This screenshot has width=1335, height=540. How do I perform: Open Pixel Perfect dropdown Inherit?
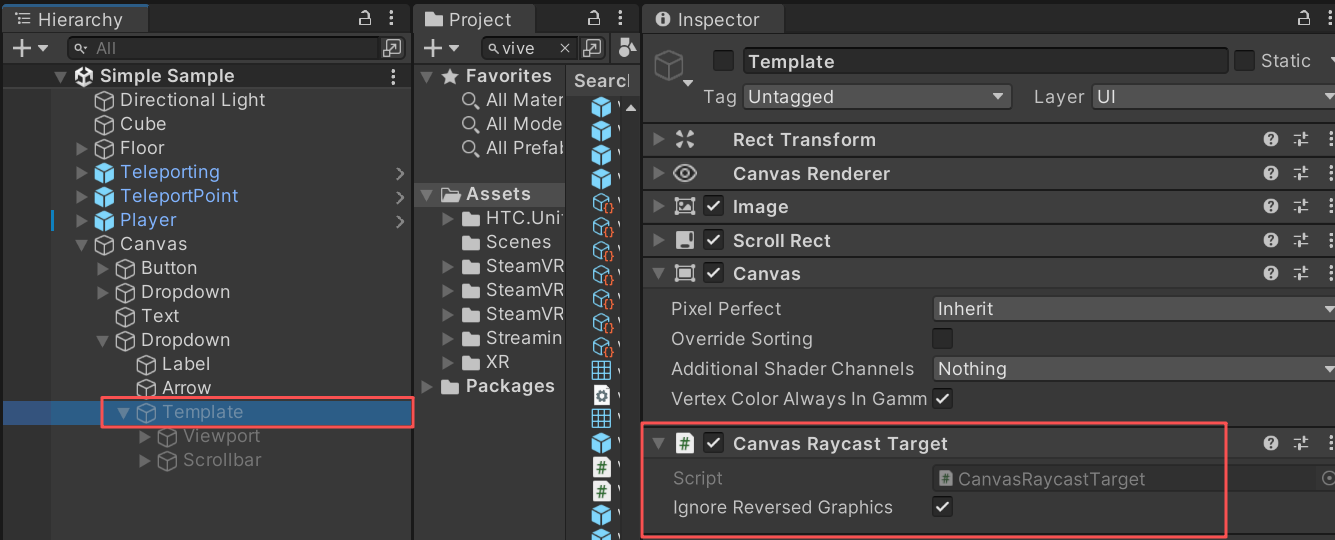[1134, 309]
